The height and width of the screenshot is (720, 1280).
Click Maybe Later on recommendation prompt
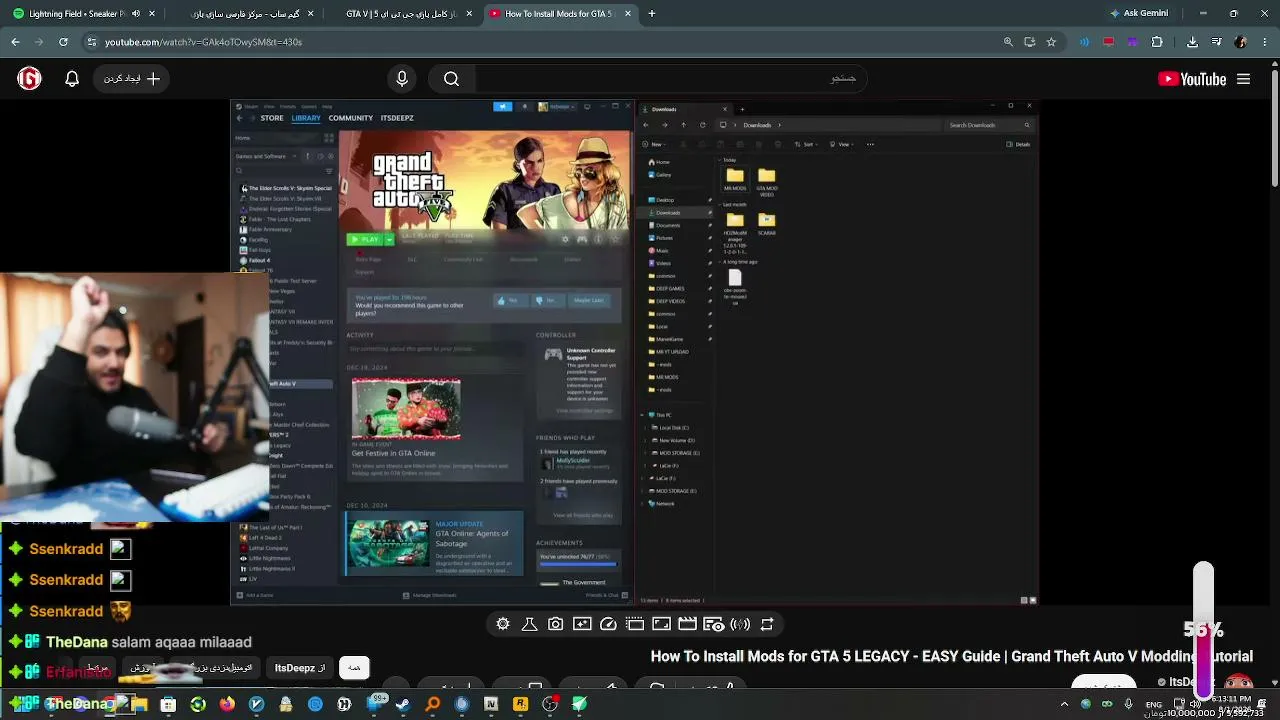[588, 300]
